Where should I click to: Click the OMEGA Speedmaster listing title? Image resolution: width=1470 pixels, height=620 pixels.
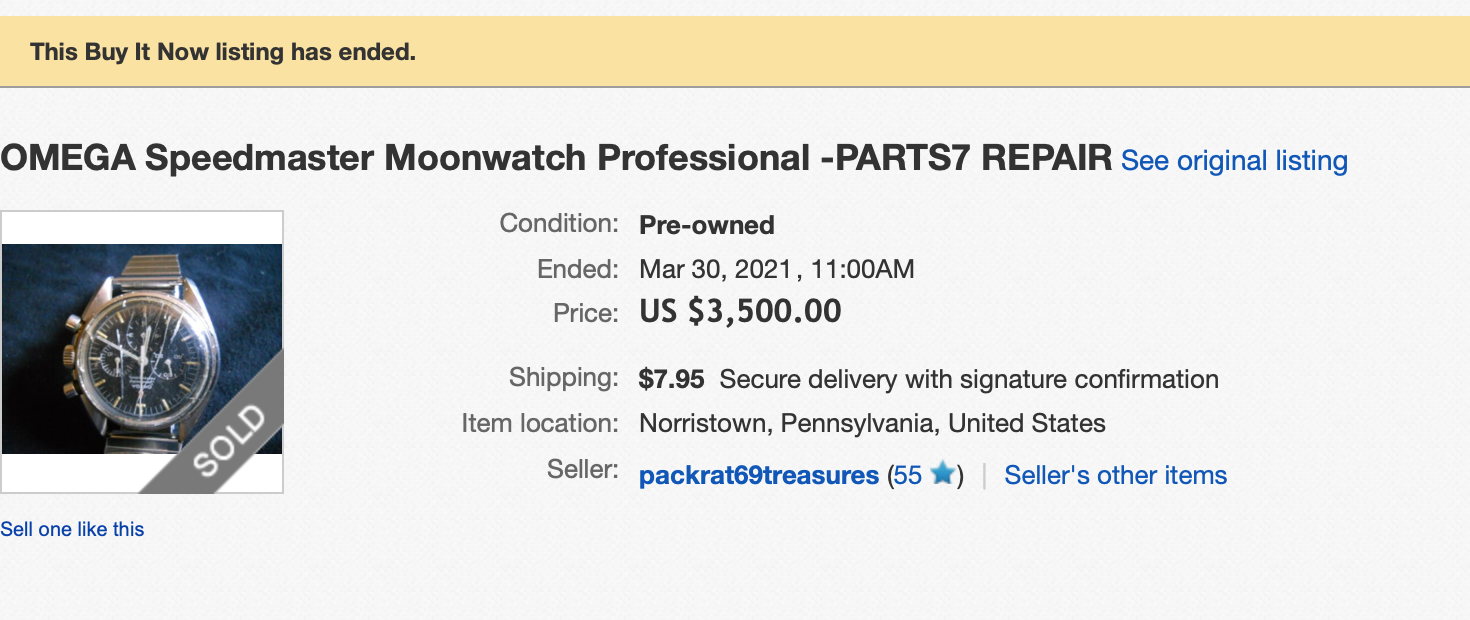pyautogui.click(x=556, y=158)
